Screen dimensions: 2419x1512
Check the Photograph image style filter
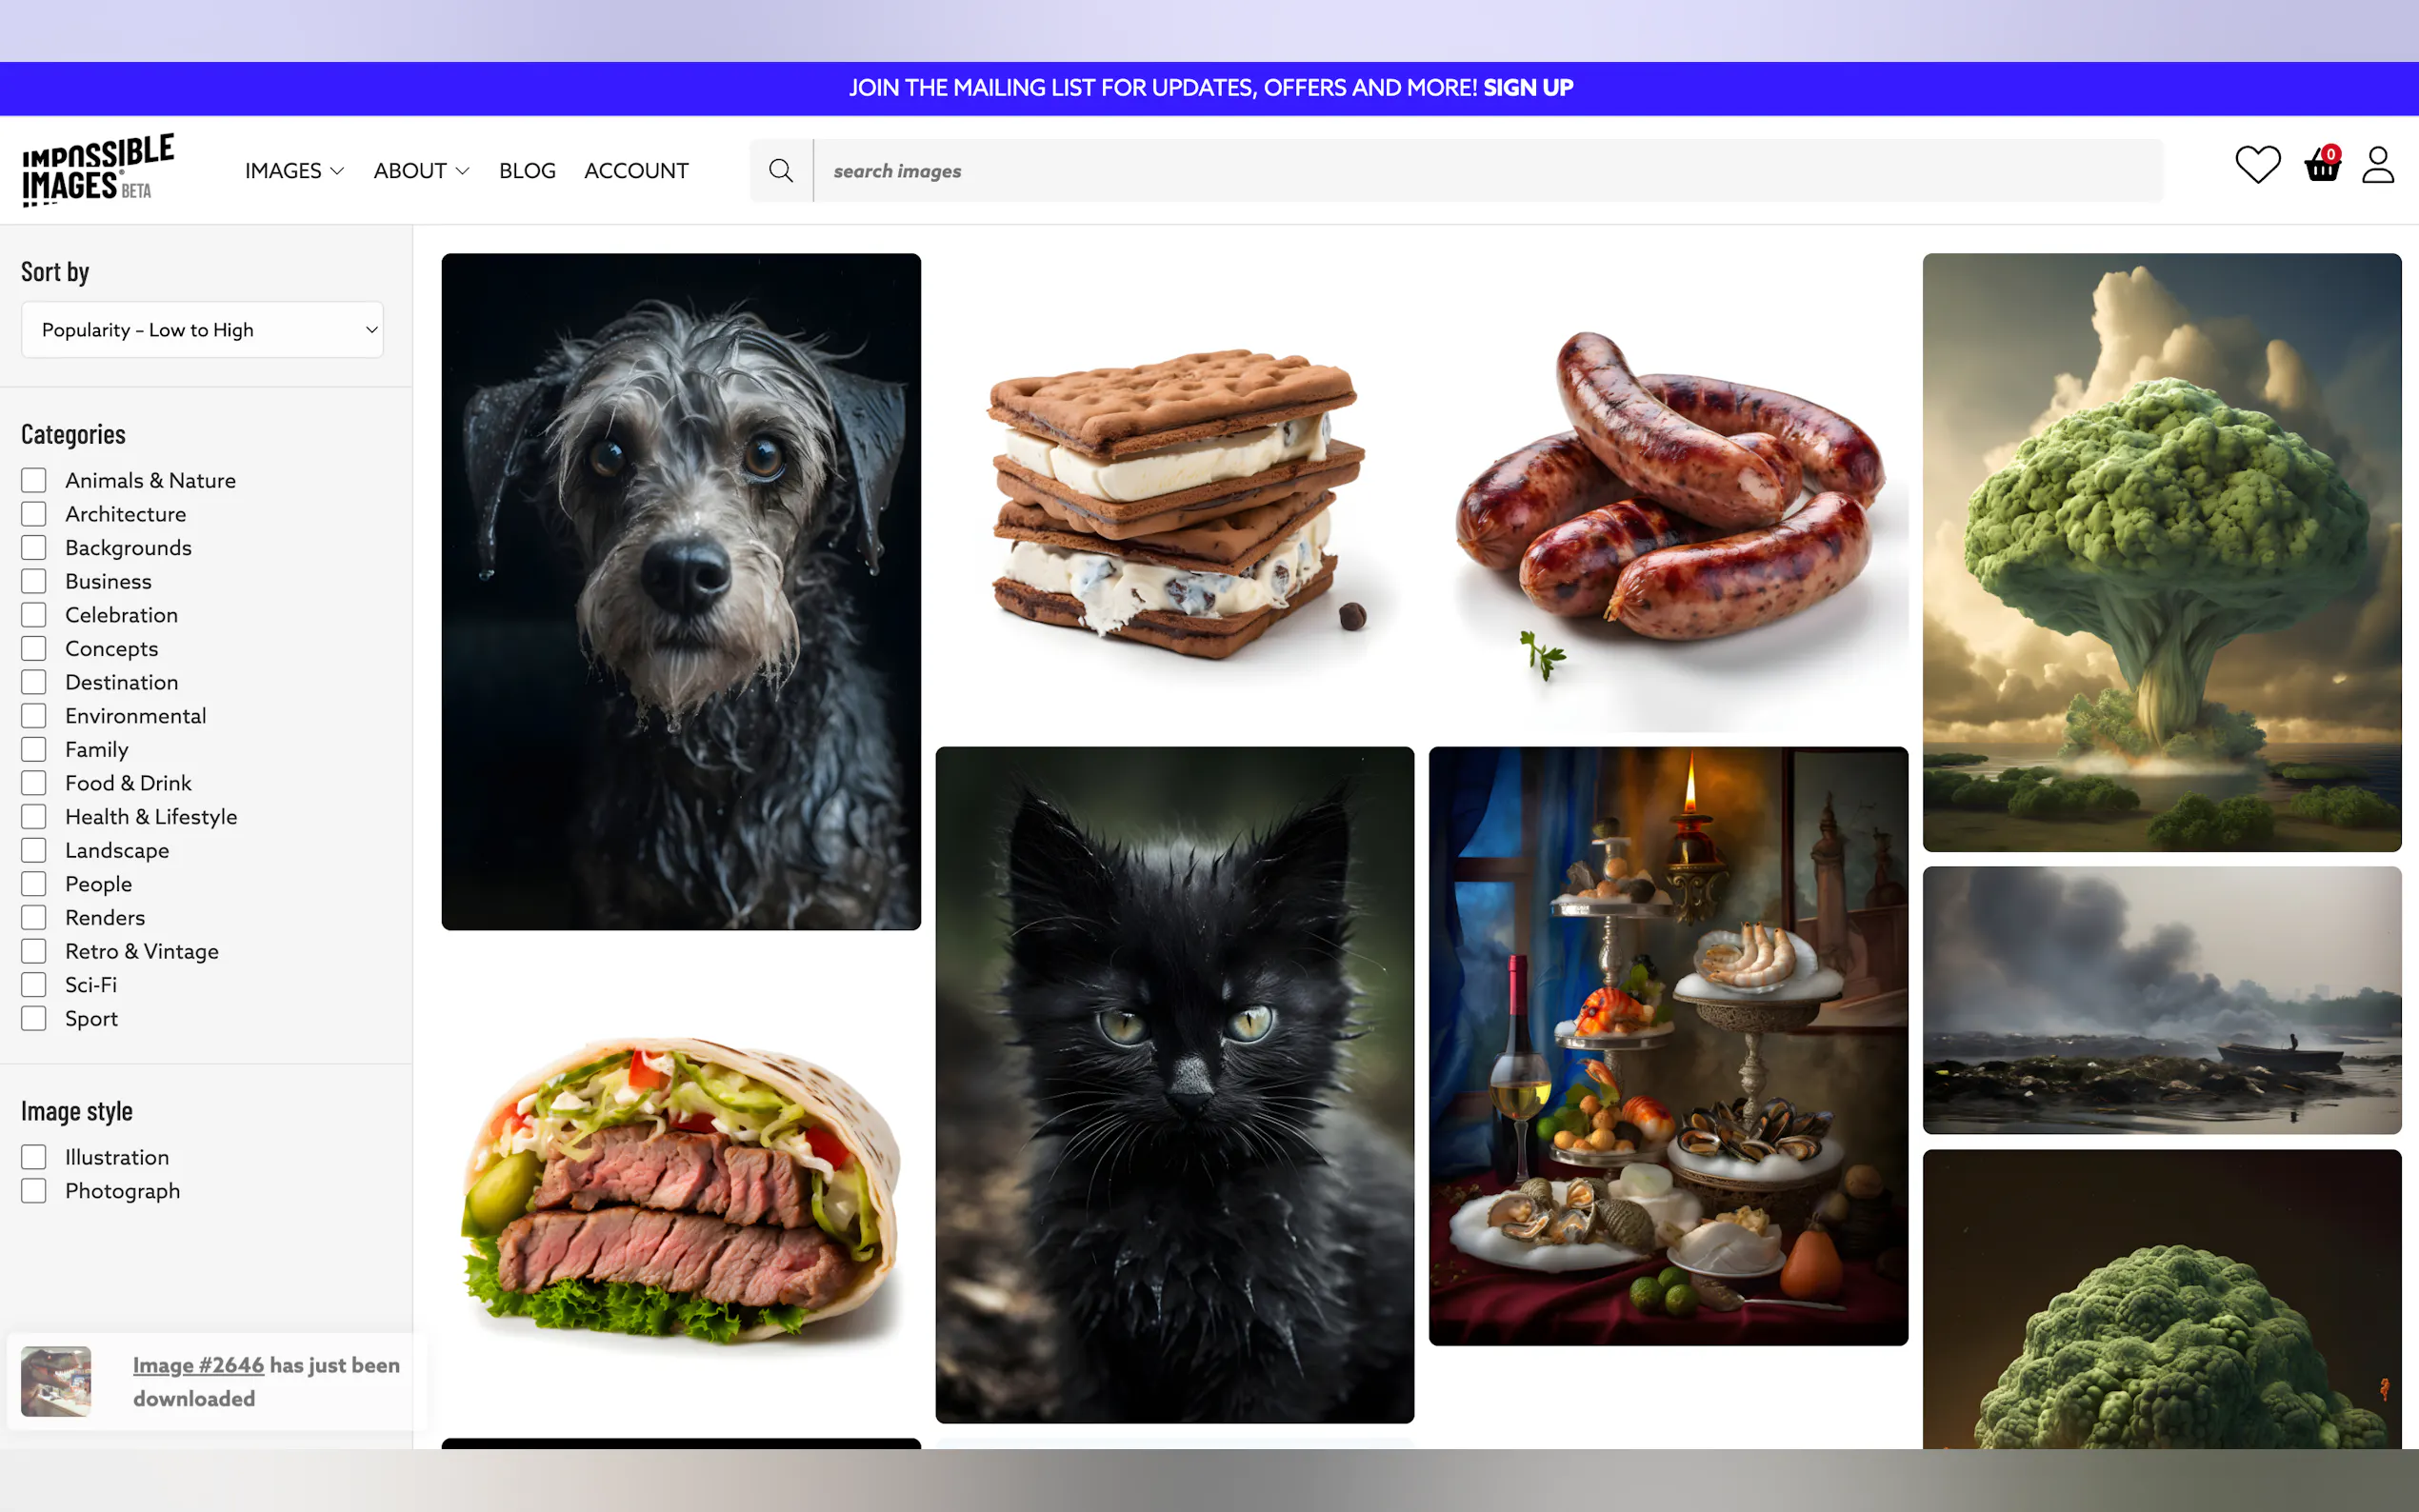click(34, 1190)
